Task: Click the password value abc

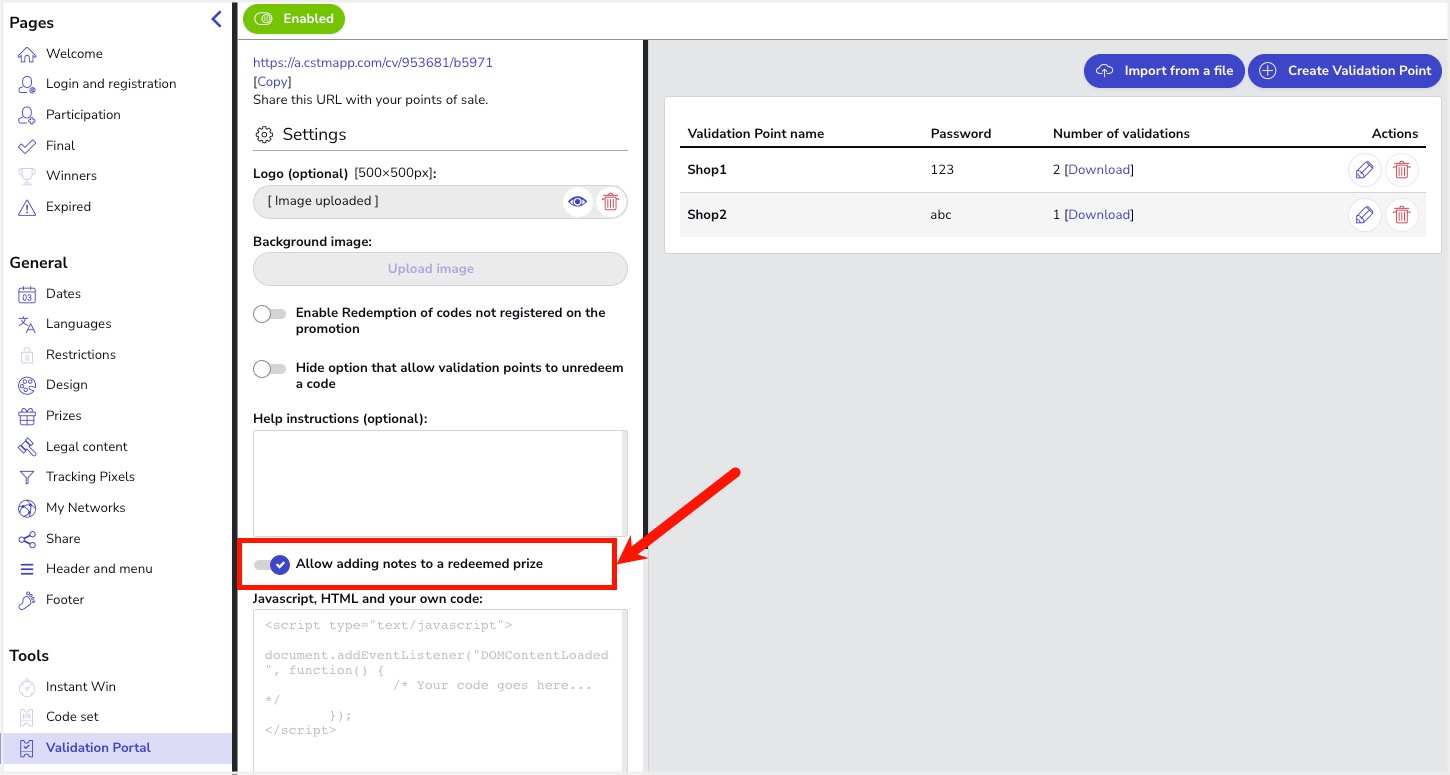Action: (x=941, y=215)
